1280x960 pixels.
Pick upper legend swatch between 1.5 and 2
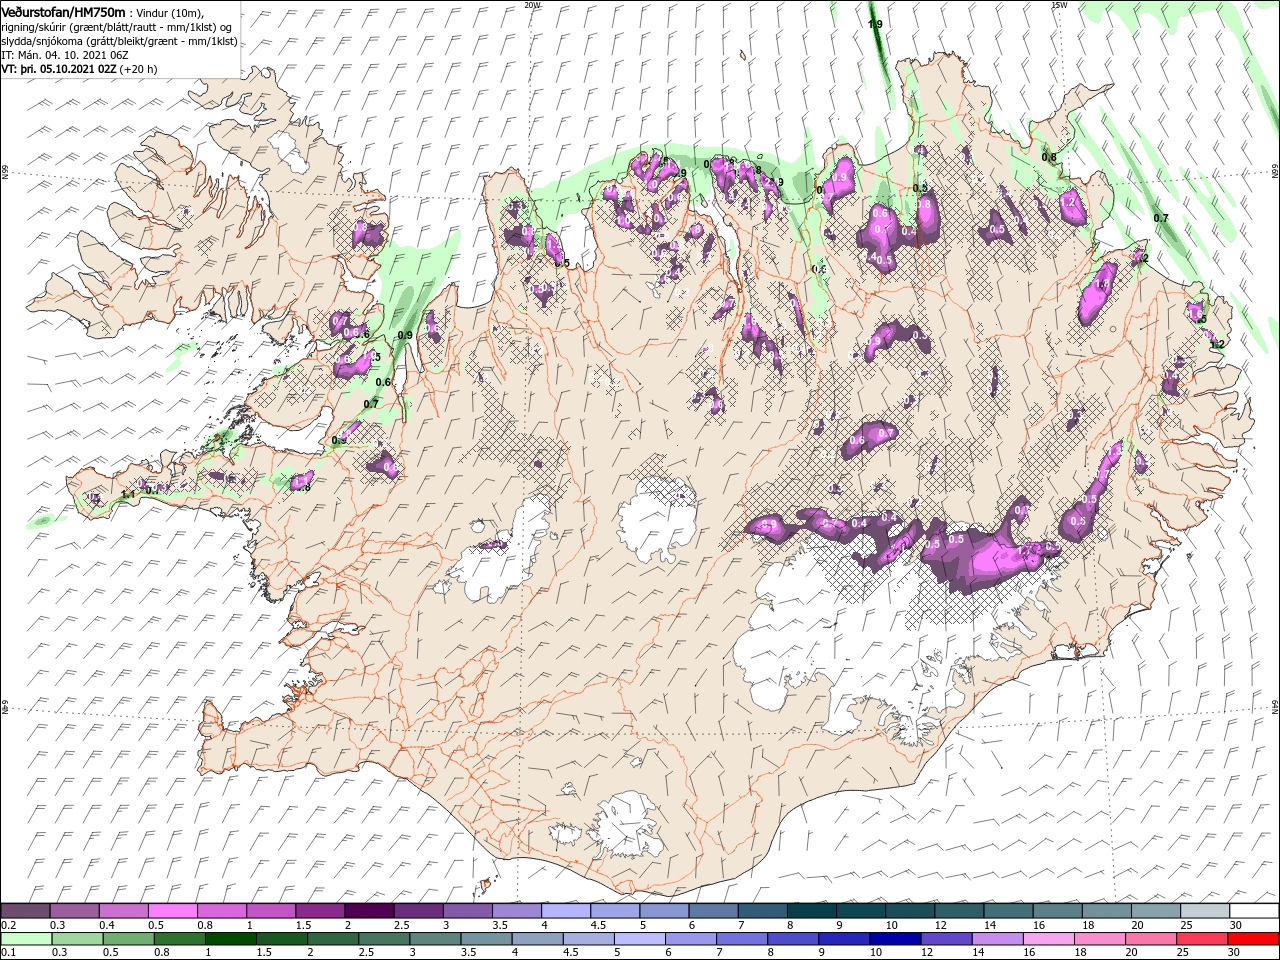click(319, 911)
